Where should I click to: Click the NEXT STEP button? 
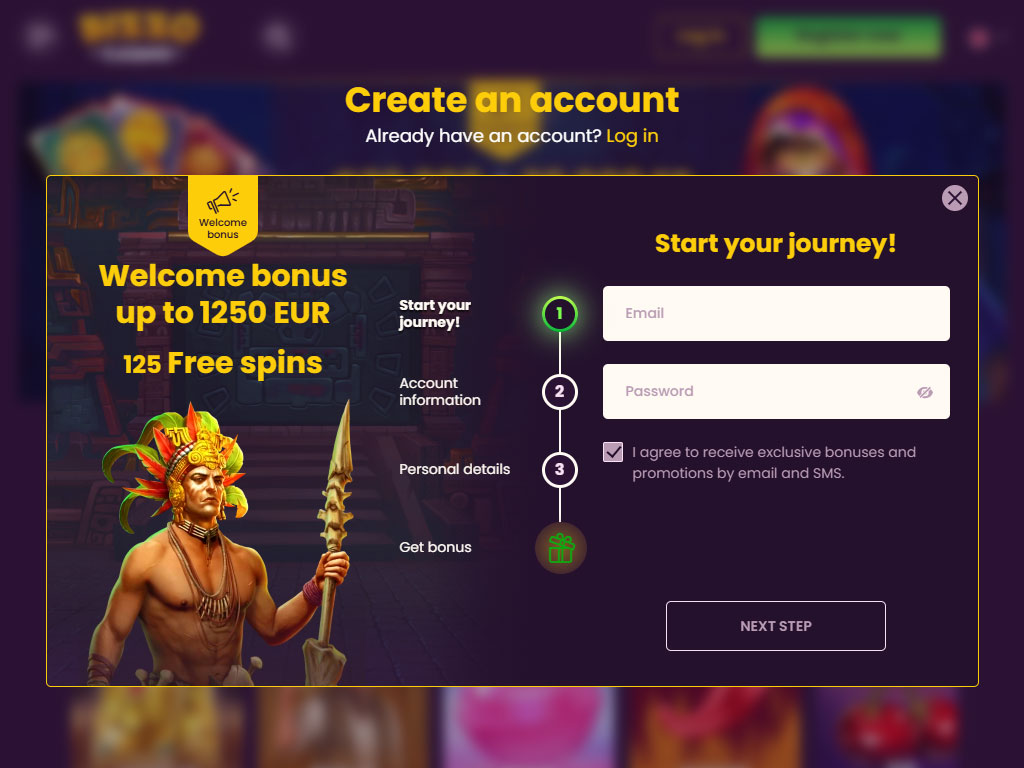776,626
